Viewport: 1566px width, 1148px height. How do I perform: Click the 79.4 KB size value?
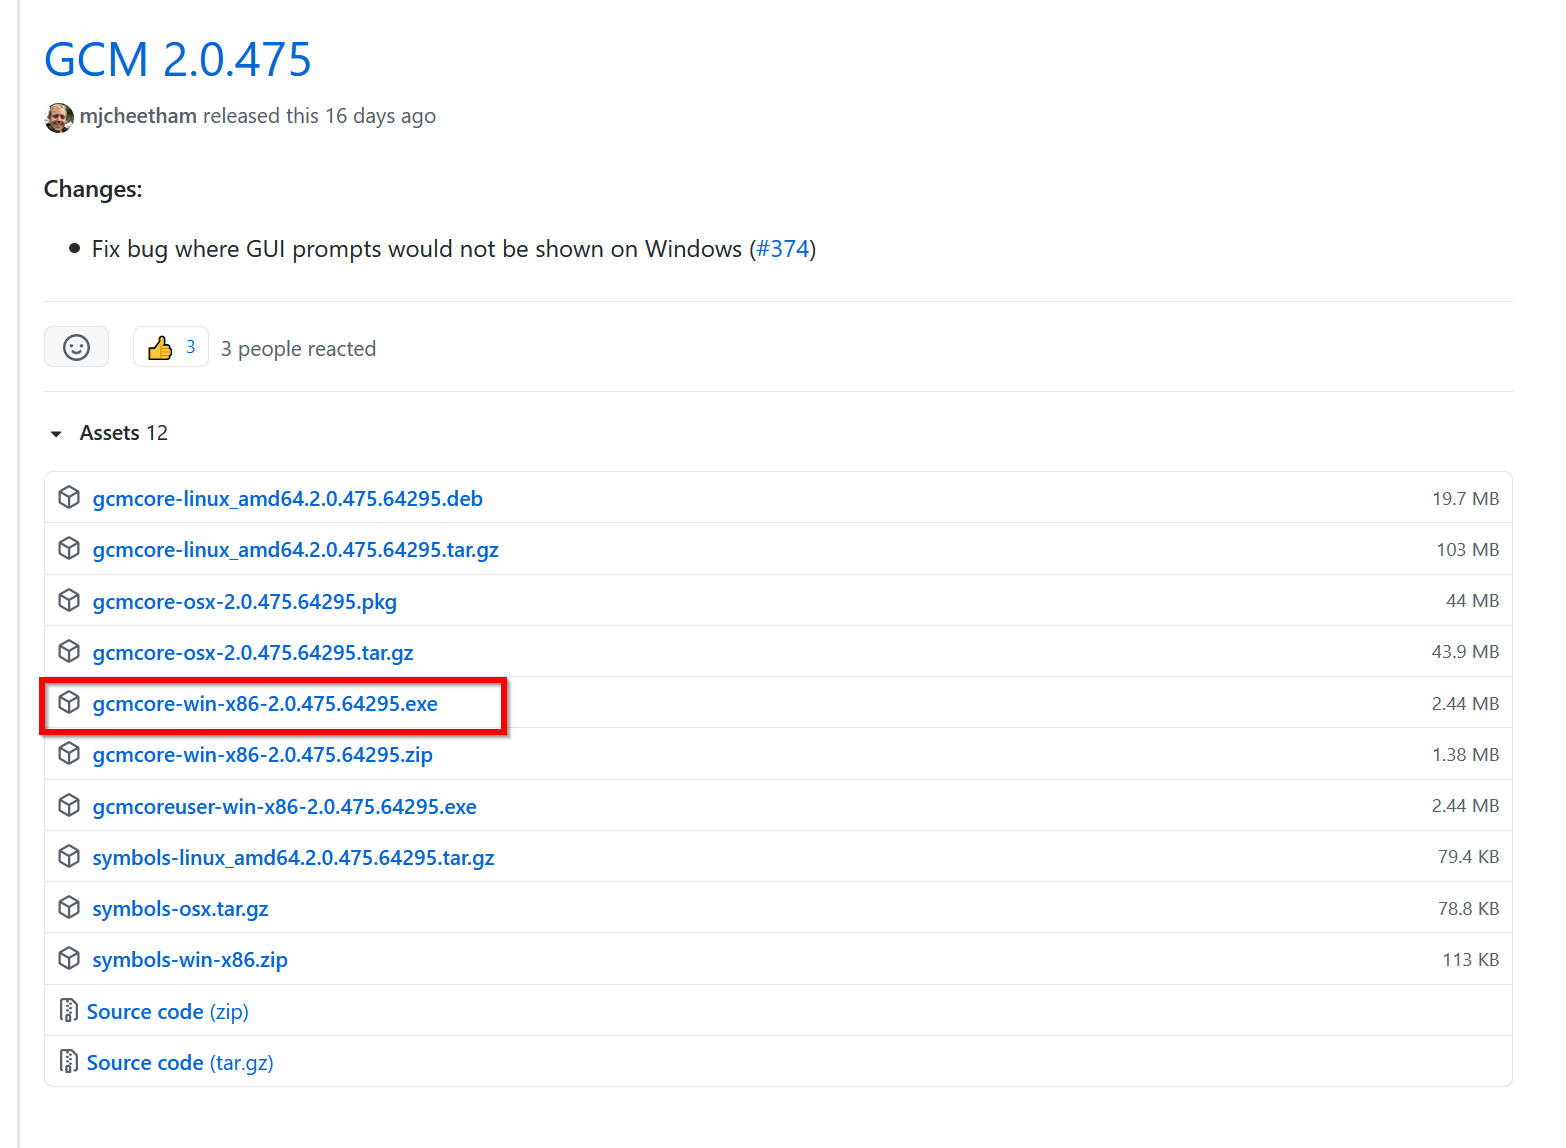click(1469, 857)
